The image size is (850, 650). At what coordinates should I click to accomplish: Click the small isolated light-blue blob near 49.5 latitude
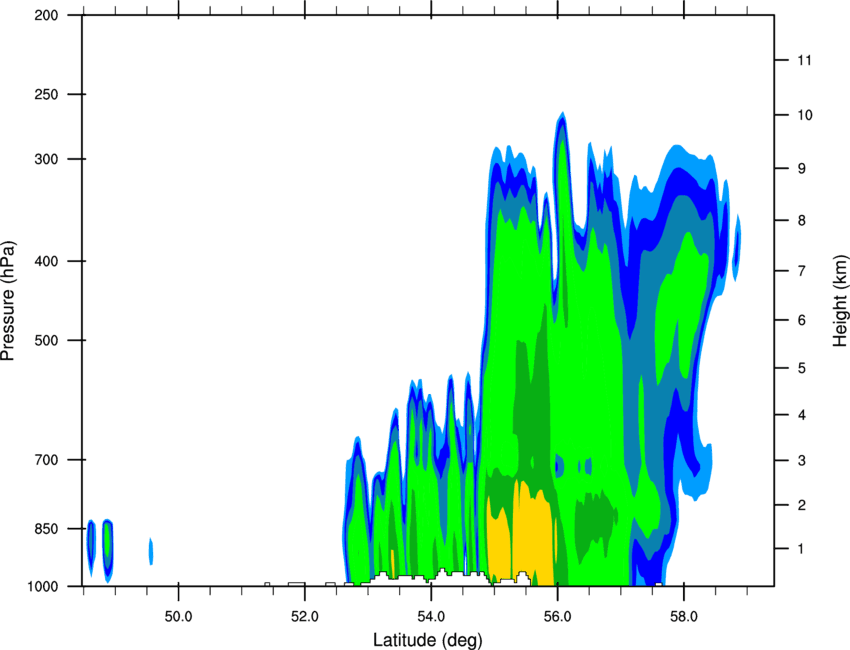151,551
